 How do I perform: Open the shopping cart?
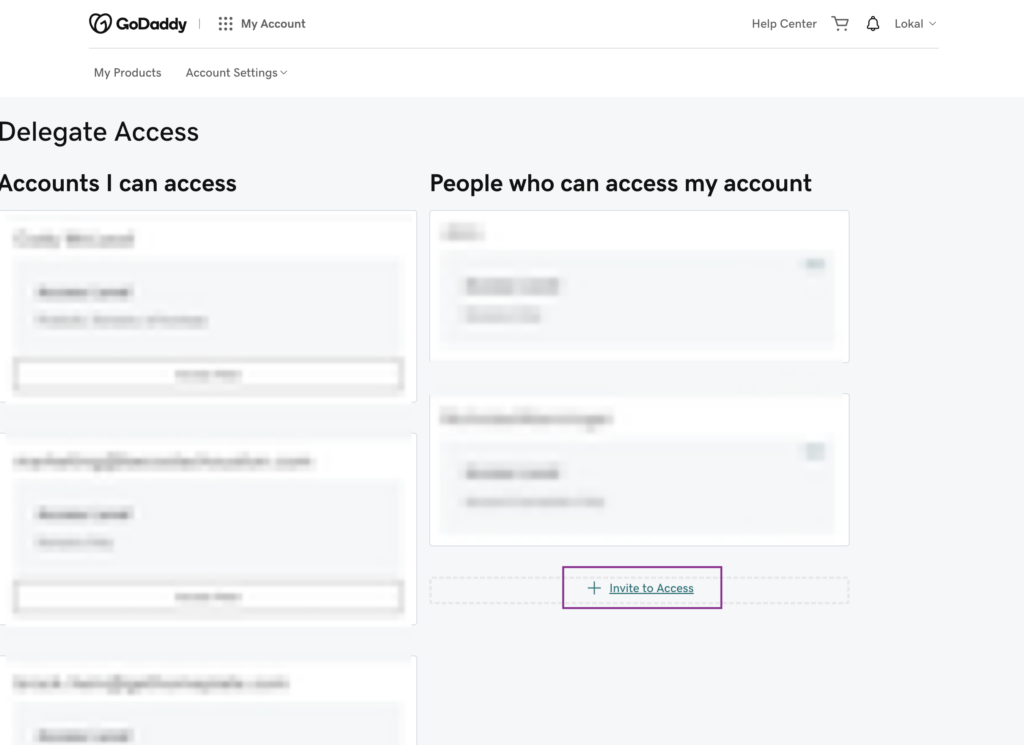(840, 24)
